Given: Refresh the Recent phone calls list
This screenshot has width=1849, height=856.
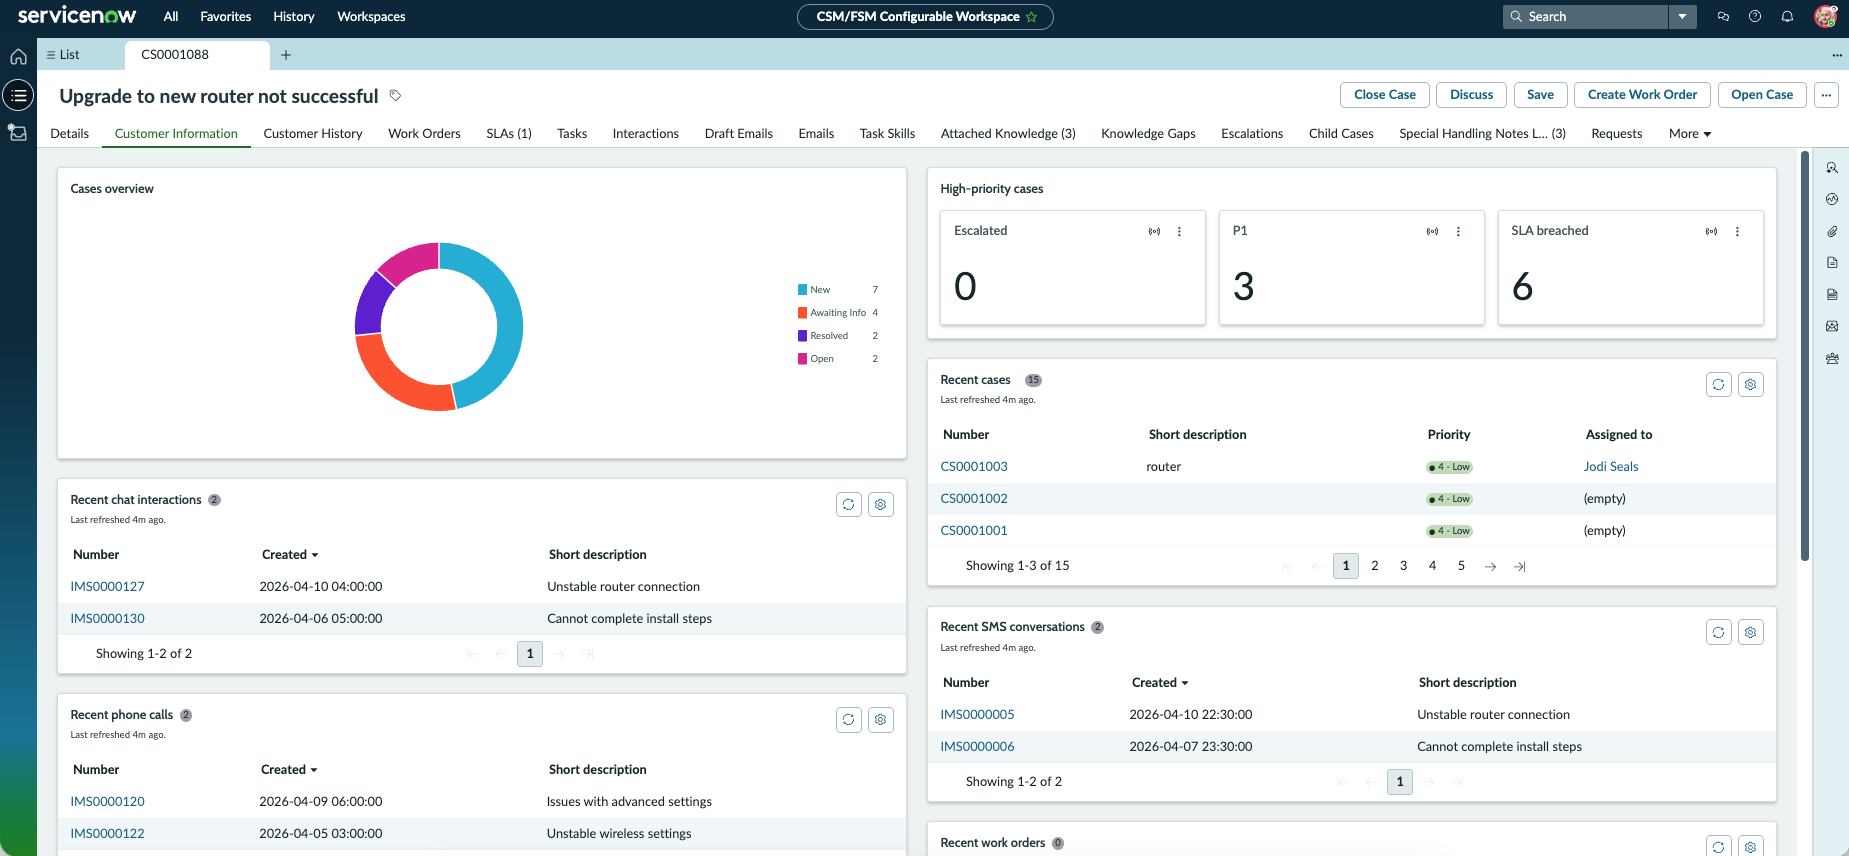Looking at the screenshot, I should pyautogui.click(x=849, y=720).
